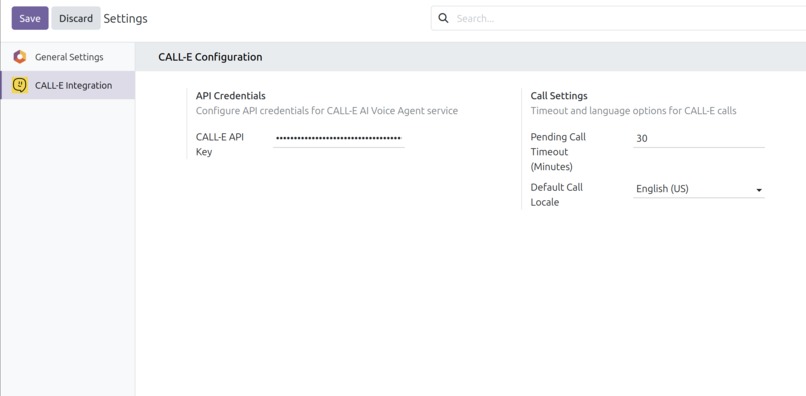Click the CALL-E API Key field
This screenshot has height=396, width=806.
coord(339,138)
